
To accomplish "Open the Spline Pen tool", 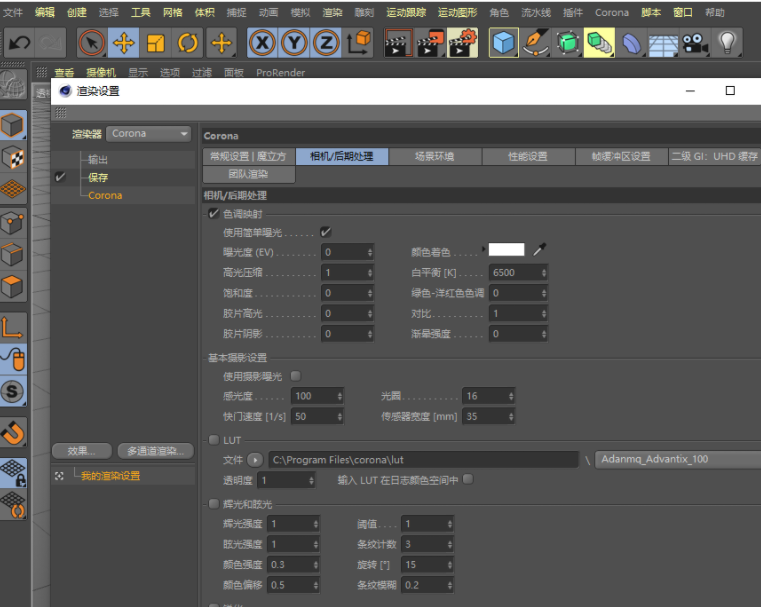I will point(535,43).
